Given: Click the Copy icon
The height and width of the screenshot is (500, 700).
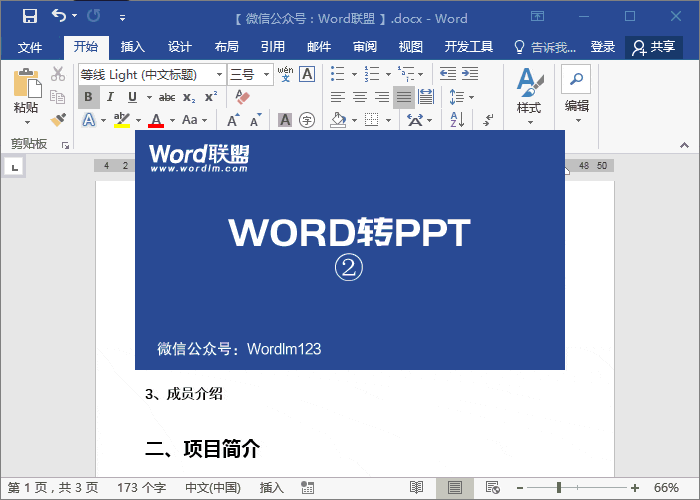Looking at the screenshot, I should [x=58, y=97].
